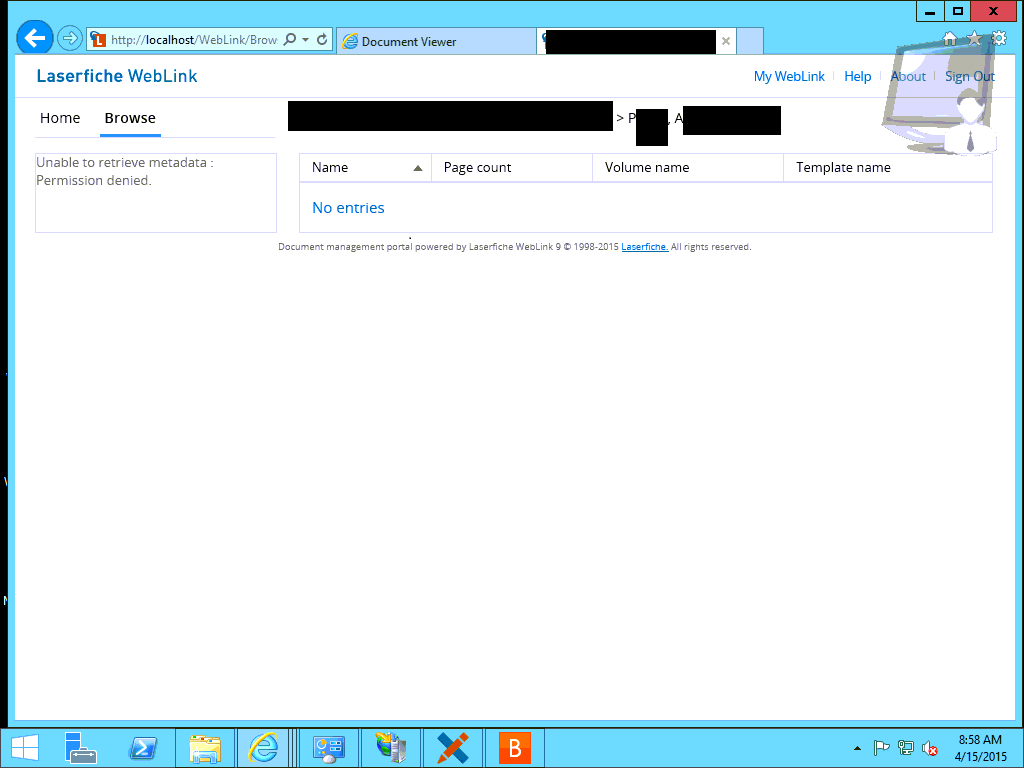The width and height of the screenshot is (1024, 768).
Task: Open the globe server taskbar icon
Action: click(x=391, y=748)
